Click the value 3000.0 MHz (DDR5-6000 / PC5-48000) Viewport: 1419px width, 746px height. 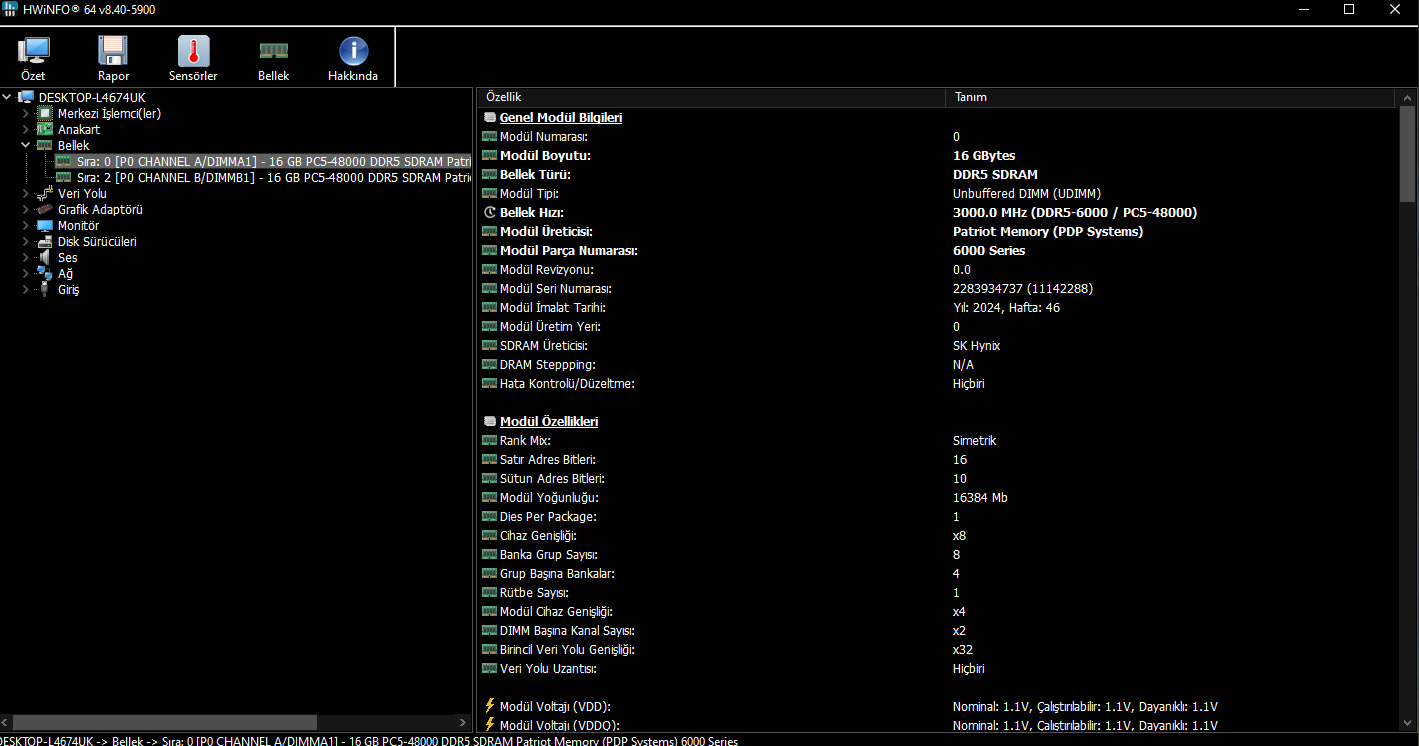tap(1075, 213)
